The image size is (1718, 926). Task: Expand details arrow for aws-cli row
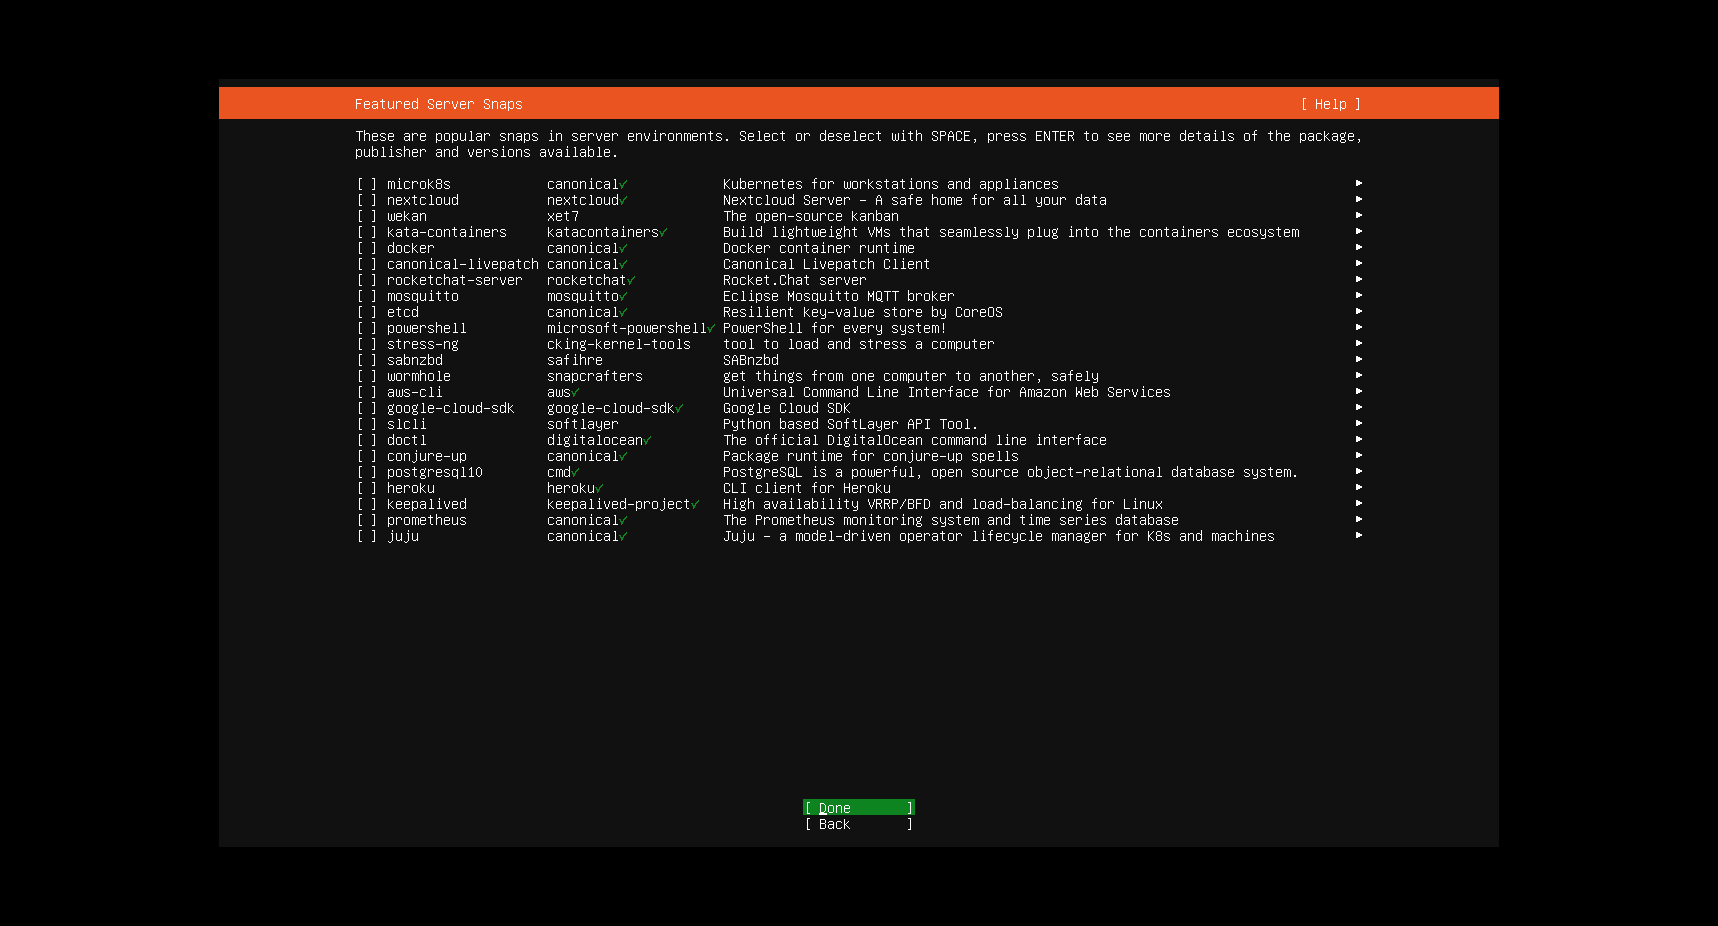tap(1359, 391)
